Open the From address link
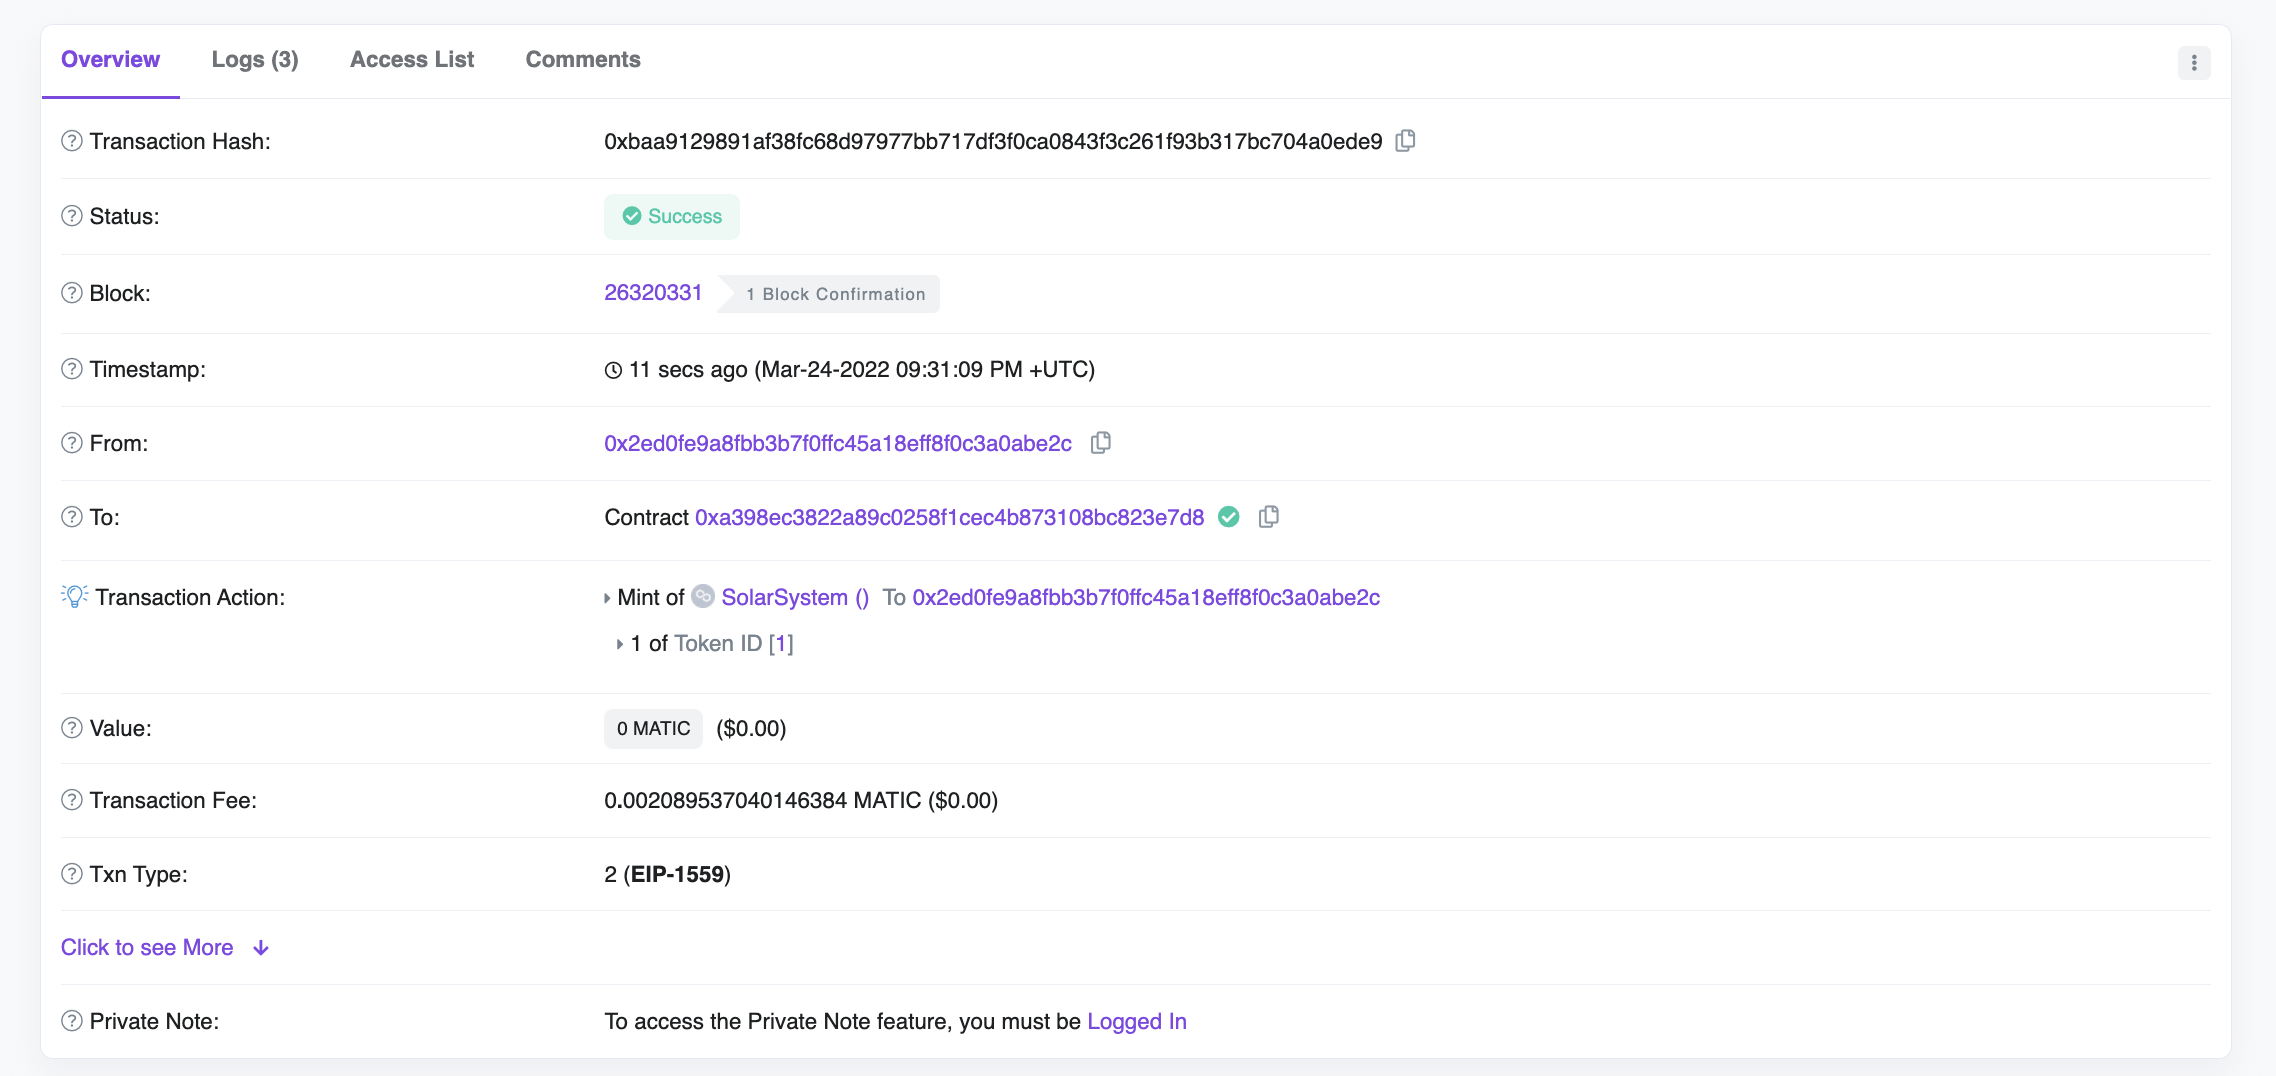This screenshot has height=1076, width=2276. pos(838,443)
